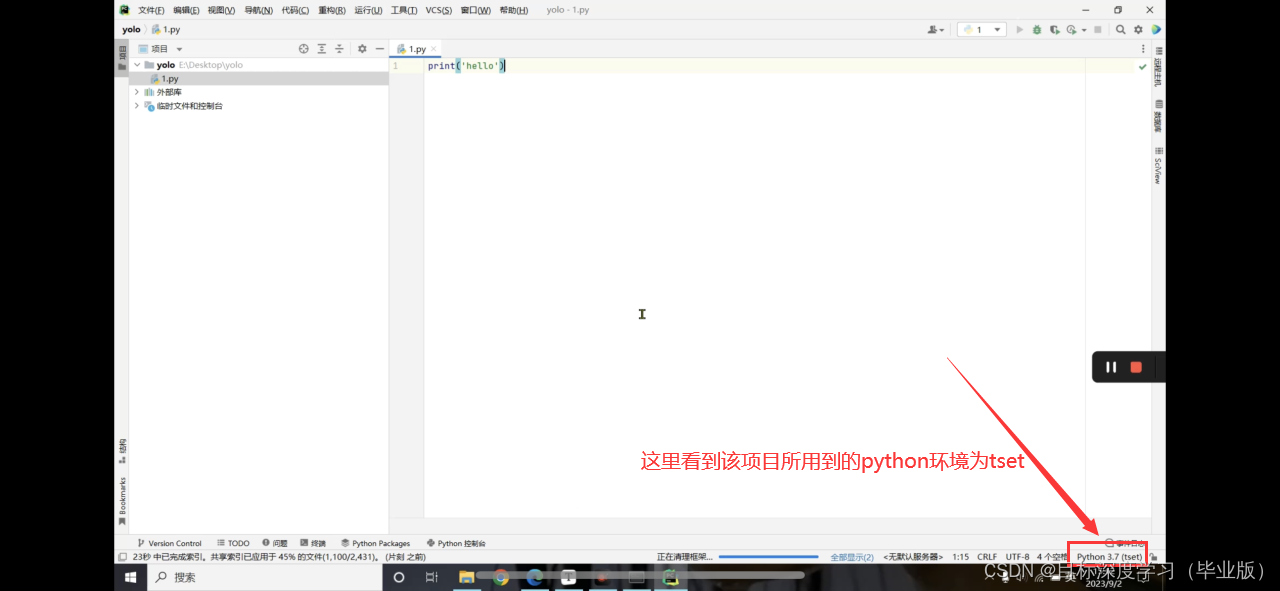The height and width of the screenshot is (591, 1280).
Task: Open the Windows Start button
Action: [130, 577]
